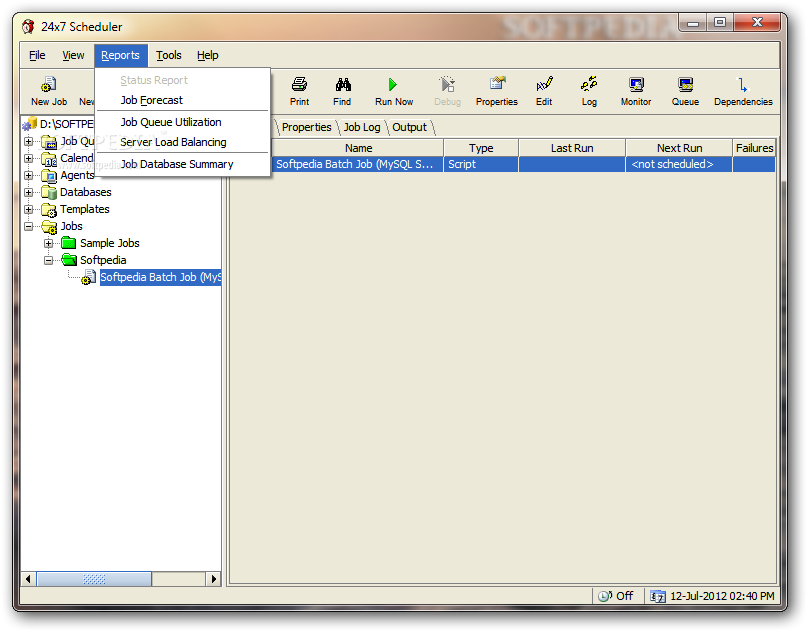Image resolution: width=808 pixels, height=632 pixels.
Task: Select the D:\SOFTPE root tree node
Action: click(x=67, y=124)
